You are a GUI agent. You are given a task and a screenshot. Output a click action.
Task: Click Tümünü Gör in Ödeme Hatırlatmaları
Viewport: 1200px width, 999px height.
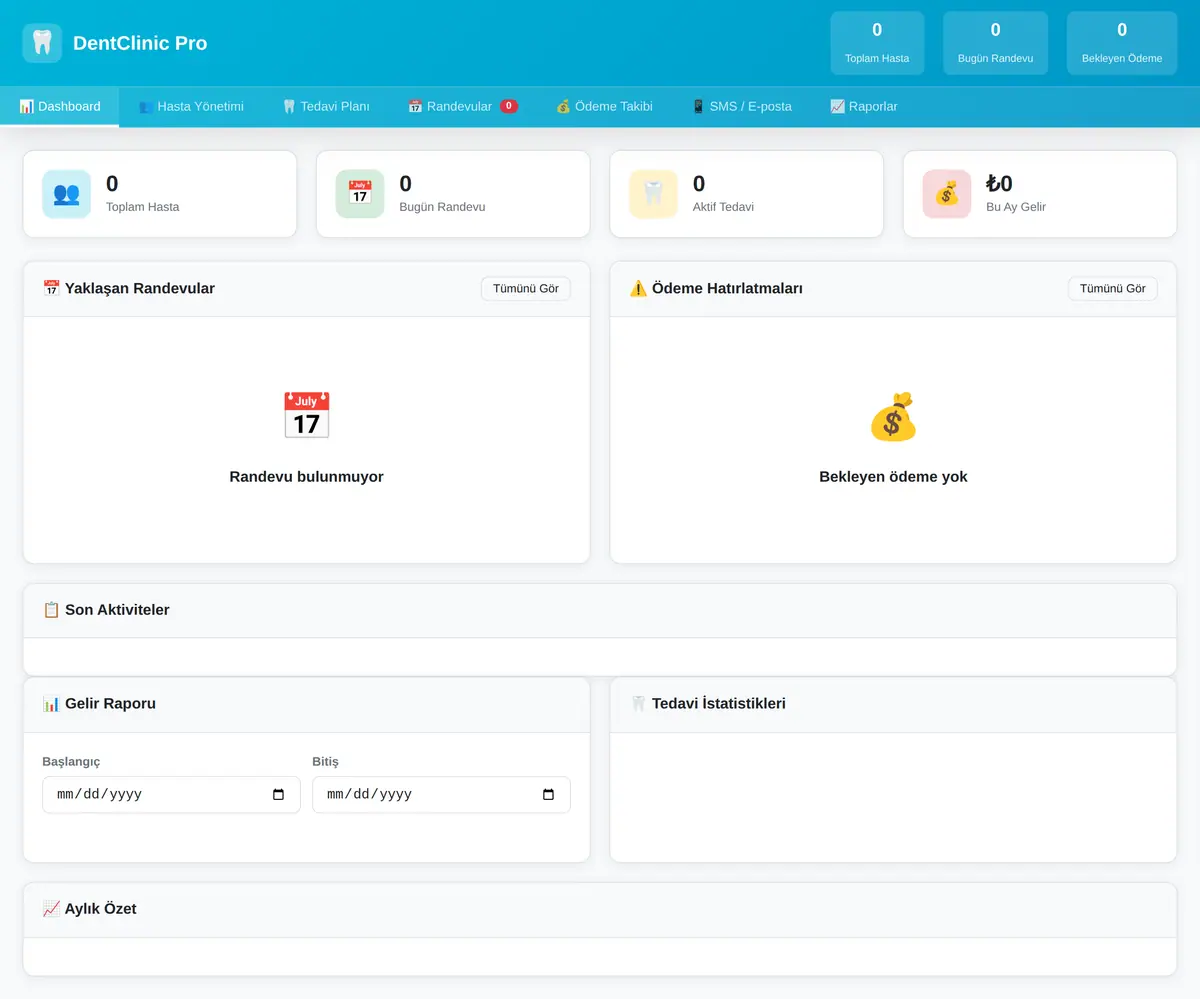click(1113, 288)
